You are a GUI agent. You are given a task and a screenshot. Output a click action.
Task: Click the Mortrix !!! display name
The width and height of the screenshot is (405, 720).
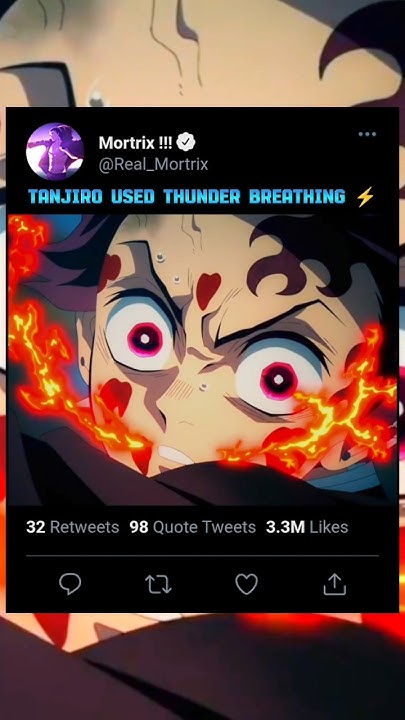pos(135,143)
